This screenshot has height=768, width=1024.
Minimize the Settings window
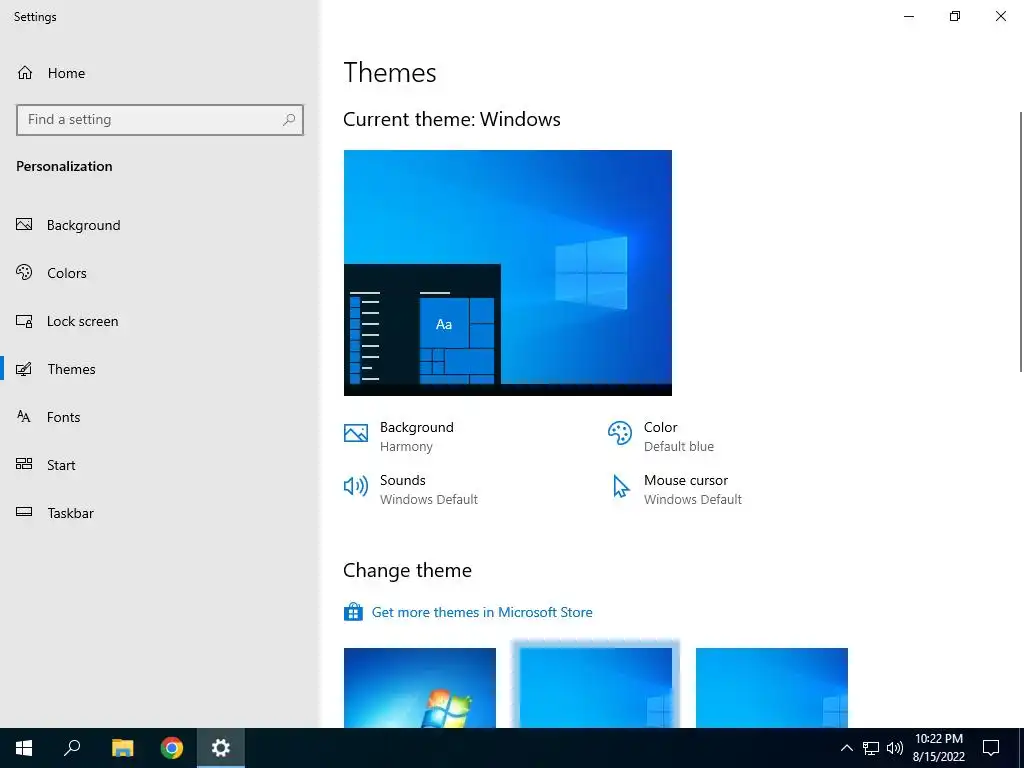pos(908,16)
